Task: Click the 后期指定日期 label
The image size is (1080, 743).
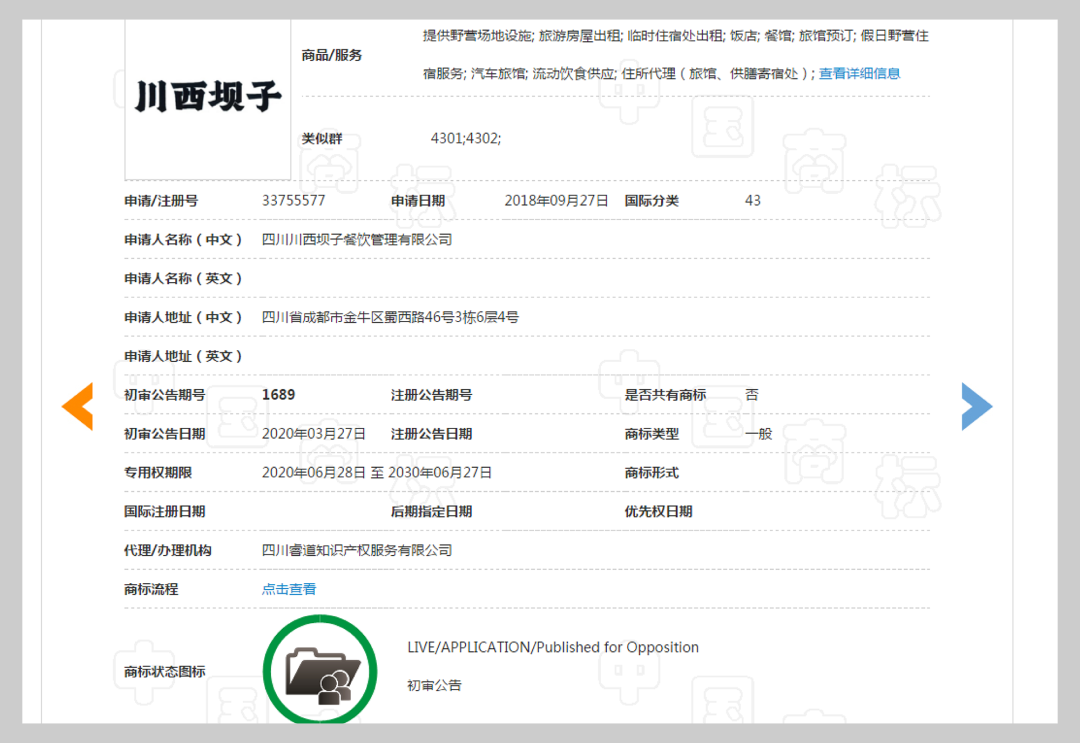Action: (431, 512)
